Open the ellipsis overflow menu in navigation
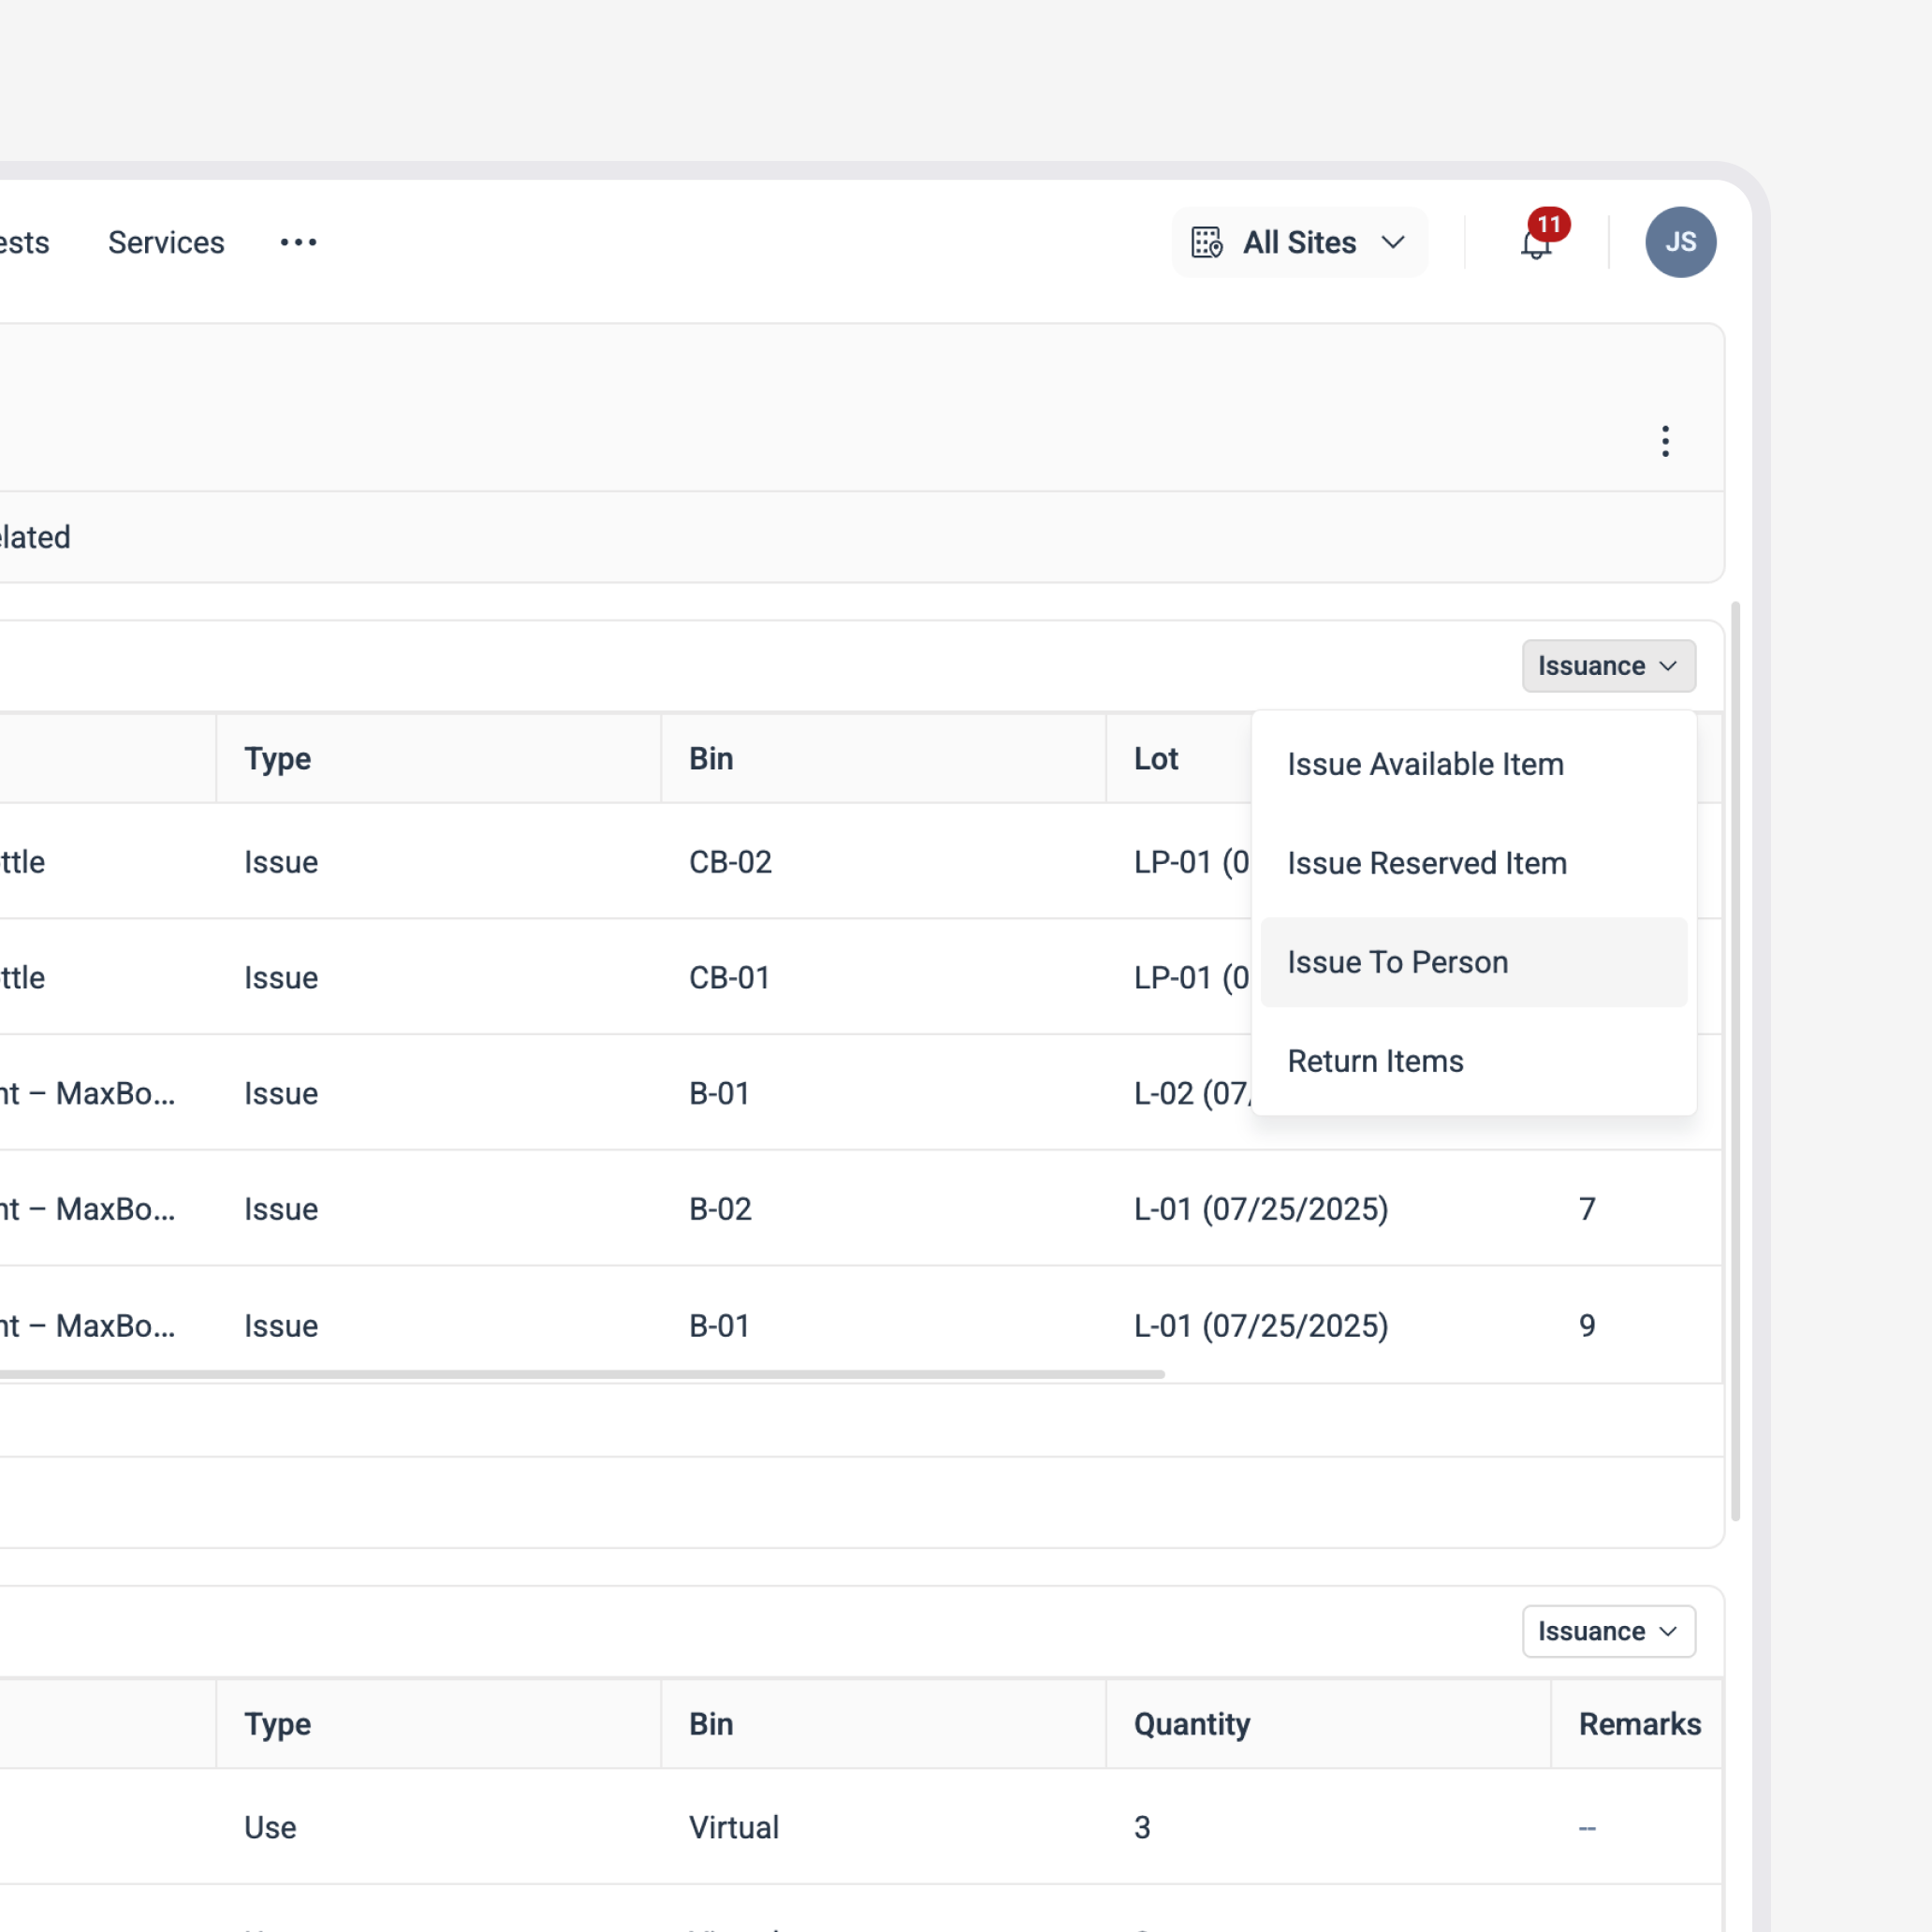 pyautogui.click(x=298, y=242)
